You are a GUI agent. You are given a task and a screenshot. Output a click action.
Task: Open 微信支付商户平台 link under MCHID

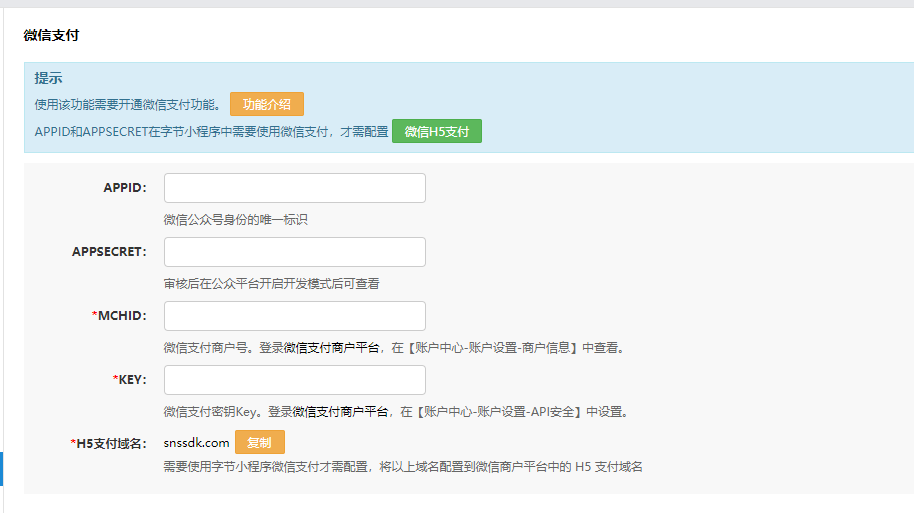332,348
